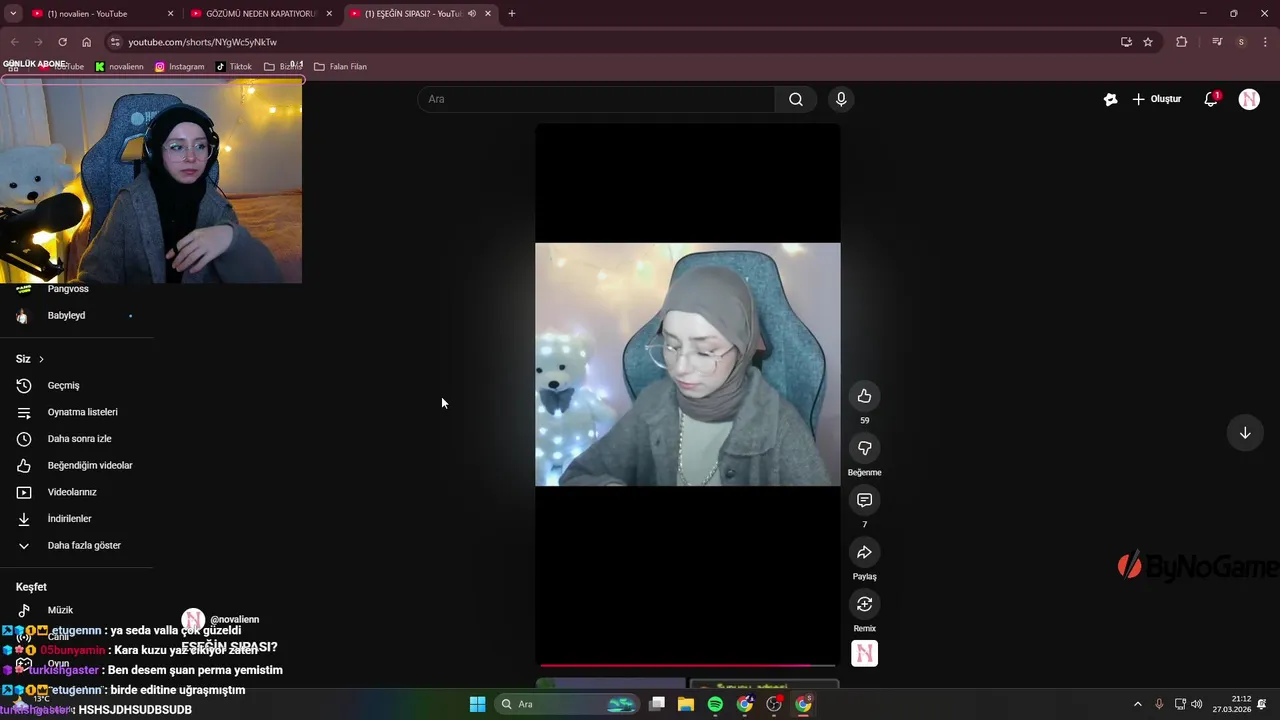
Task: Go to browser home page
Action: click(x=86, y=42)
